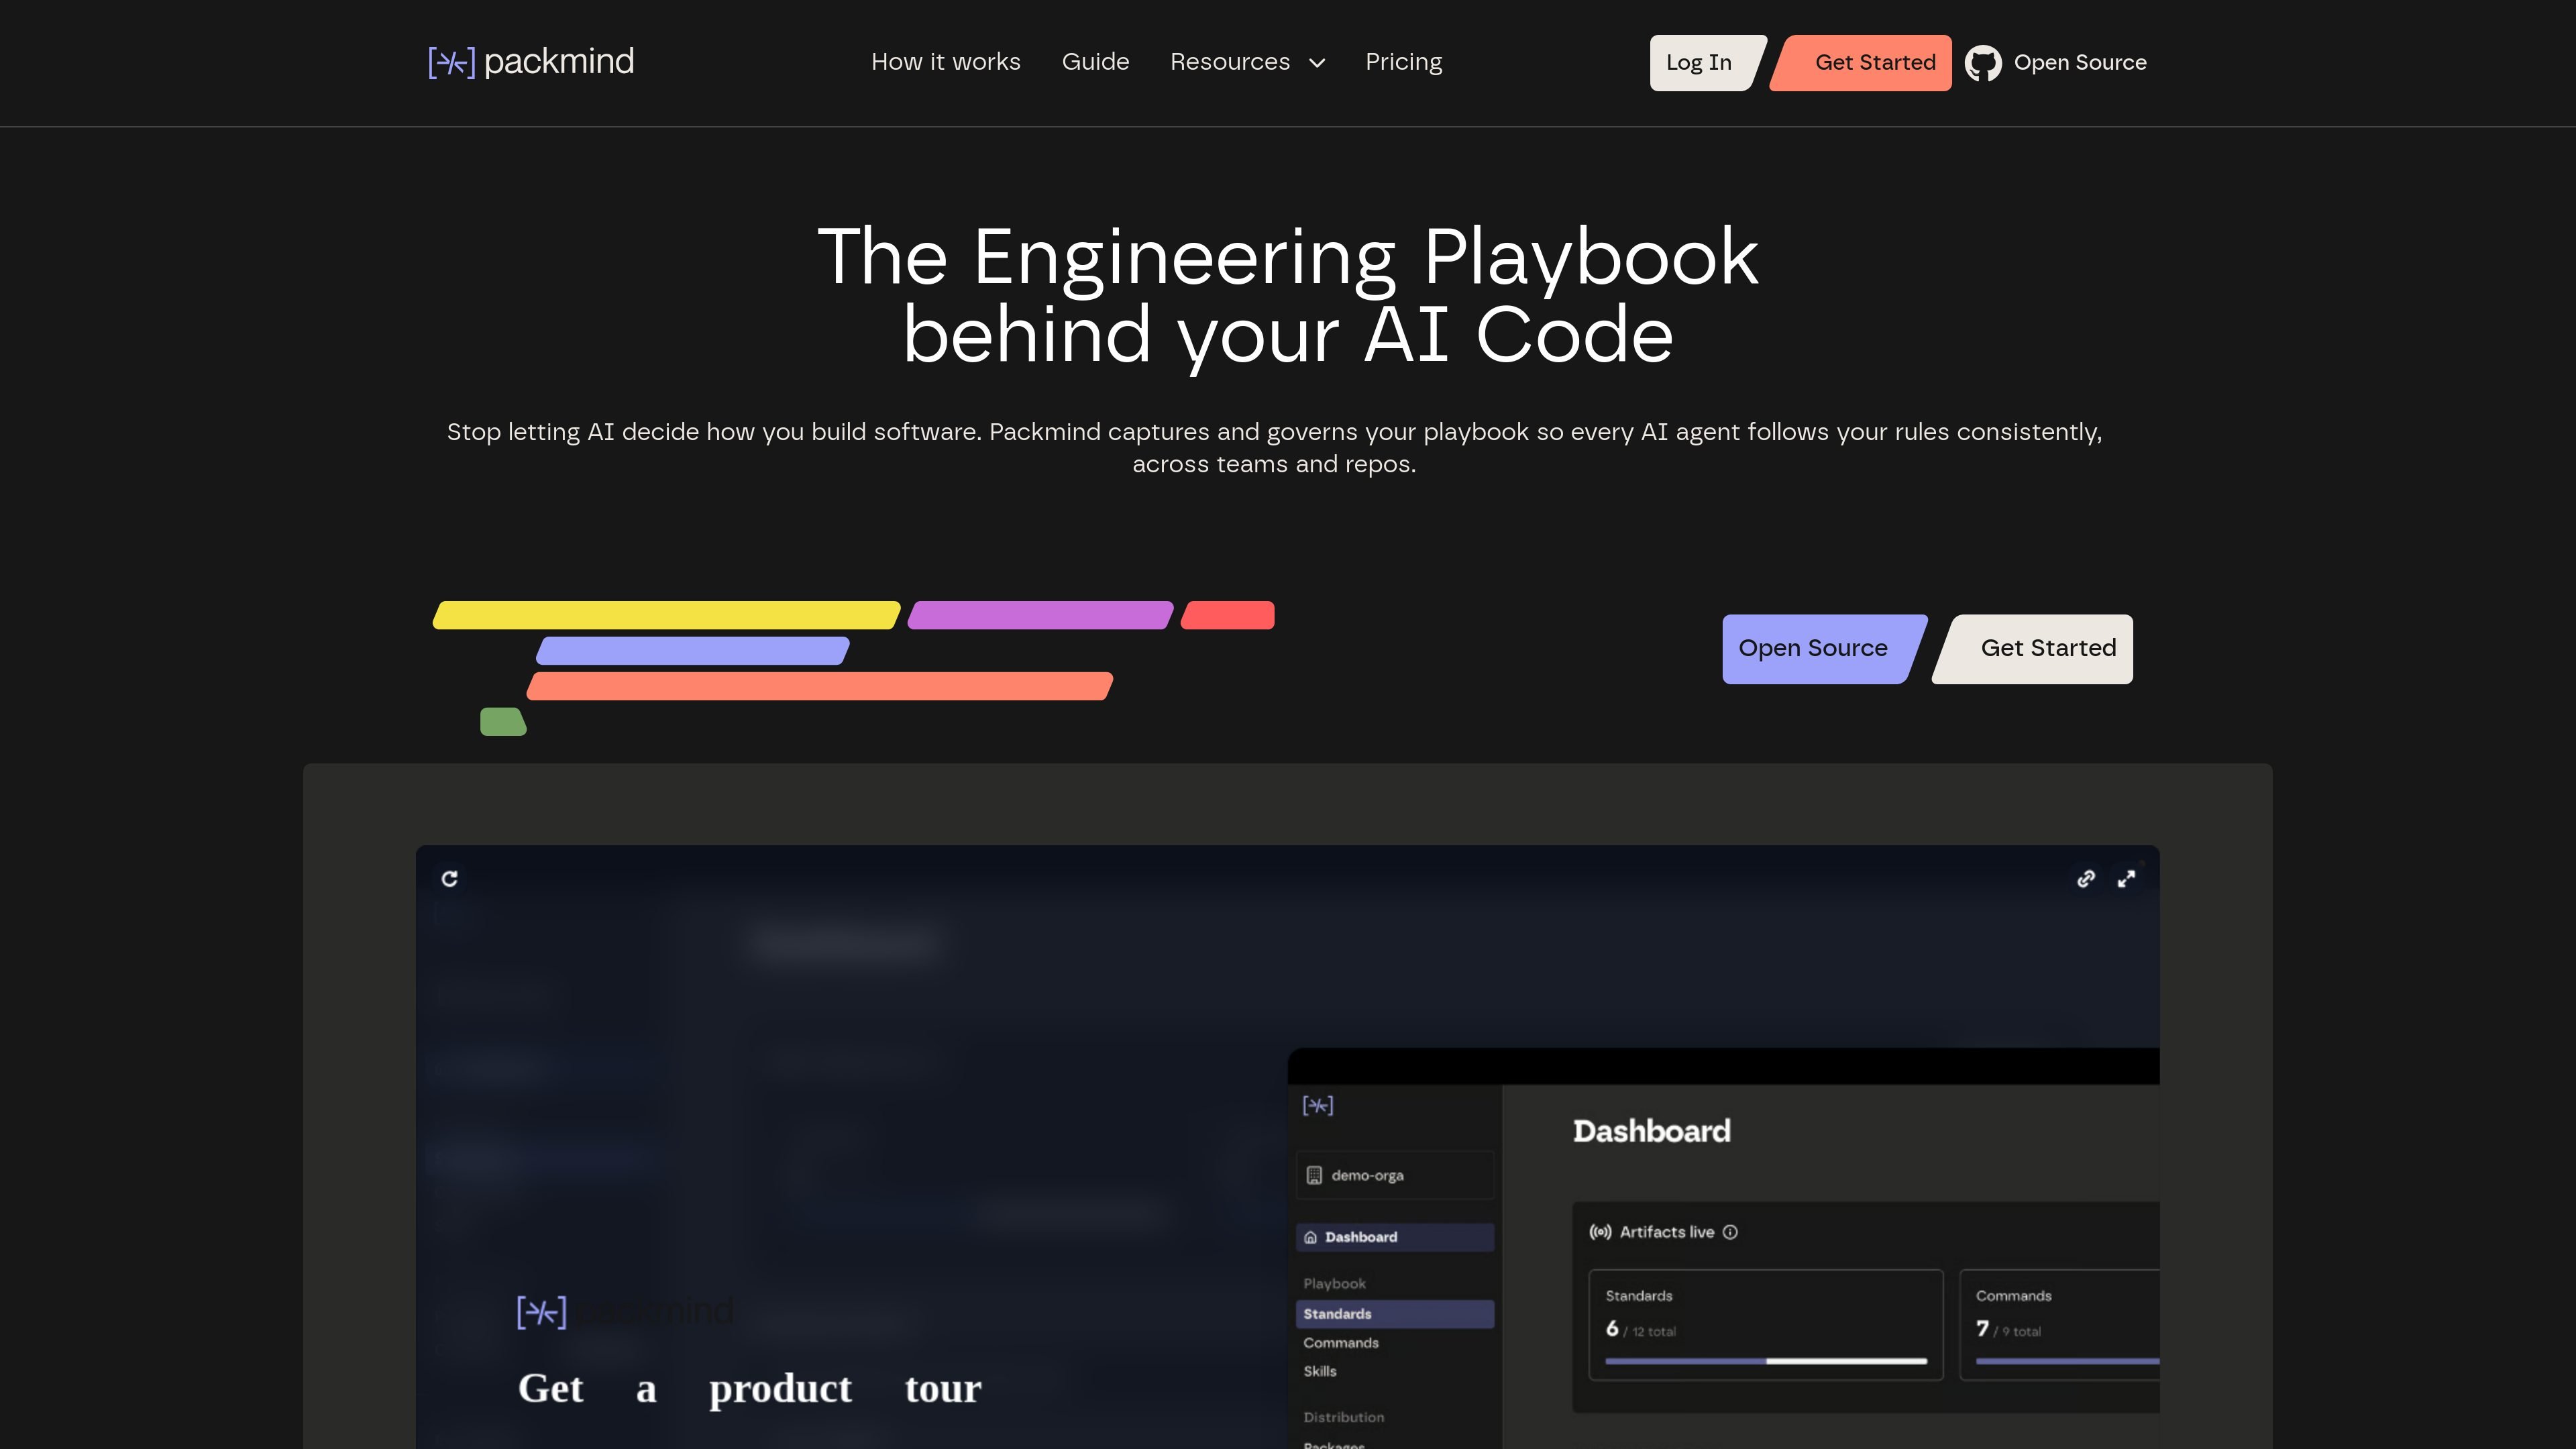
Task: Open the GitHub icon in the navbar
Action: point(1982,63)
